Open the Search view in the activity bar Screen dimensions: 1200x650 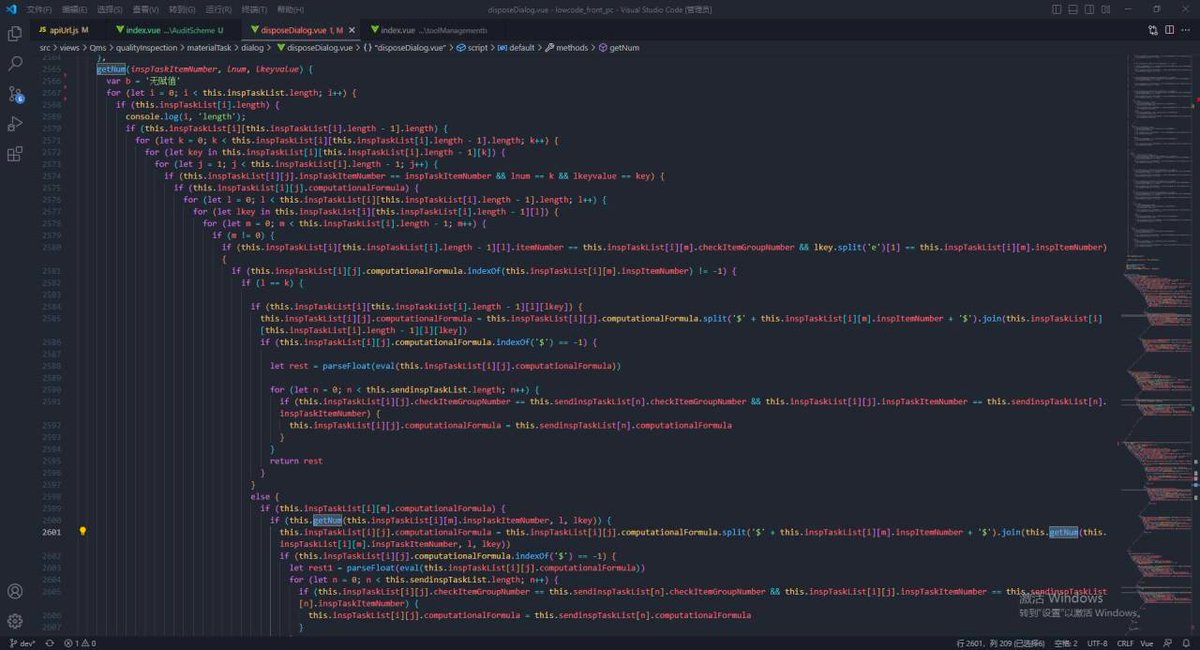click(x=15, y=63)
